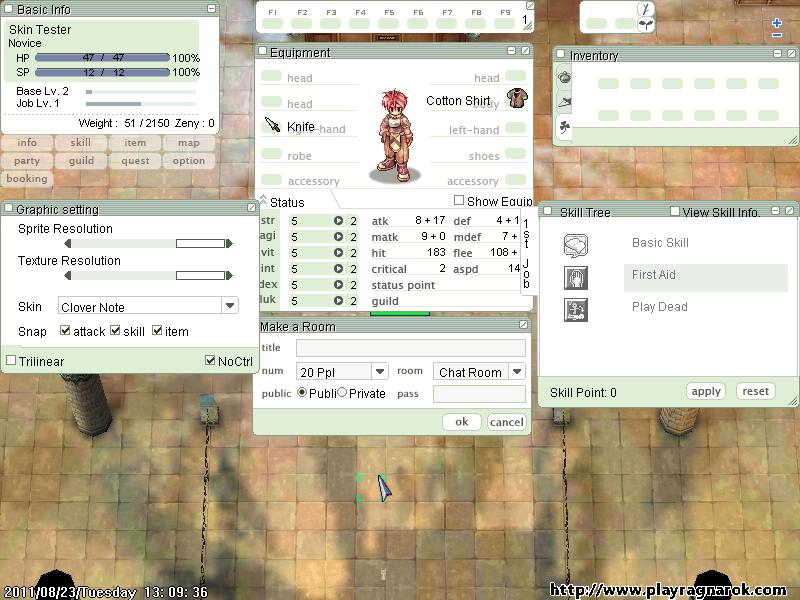Select the Play Dead skill name
Screen dimensions: 800x600
660,307
